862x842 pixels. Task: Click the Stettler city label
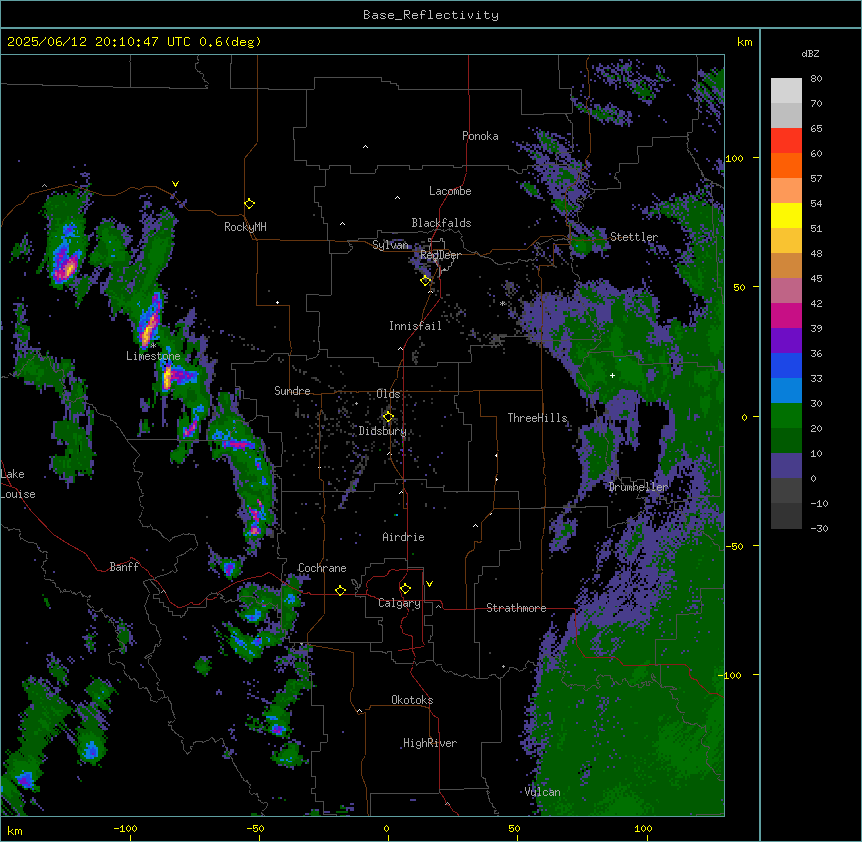(x=634, y=237)
